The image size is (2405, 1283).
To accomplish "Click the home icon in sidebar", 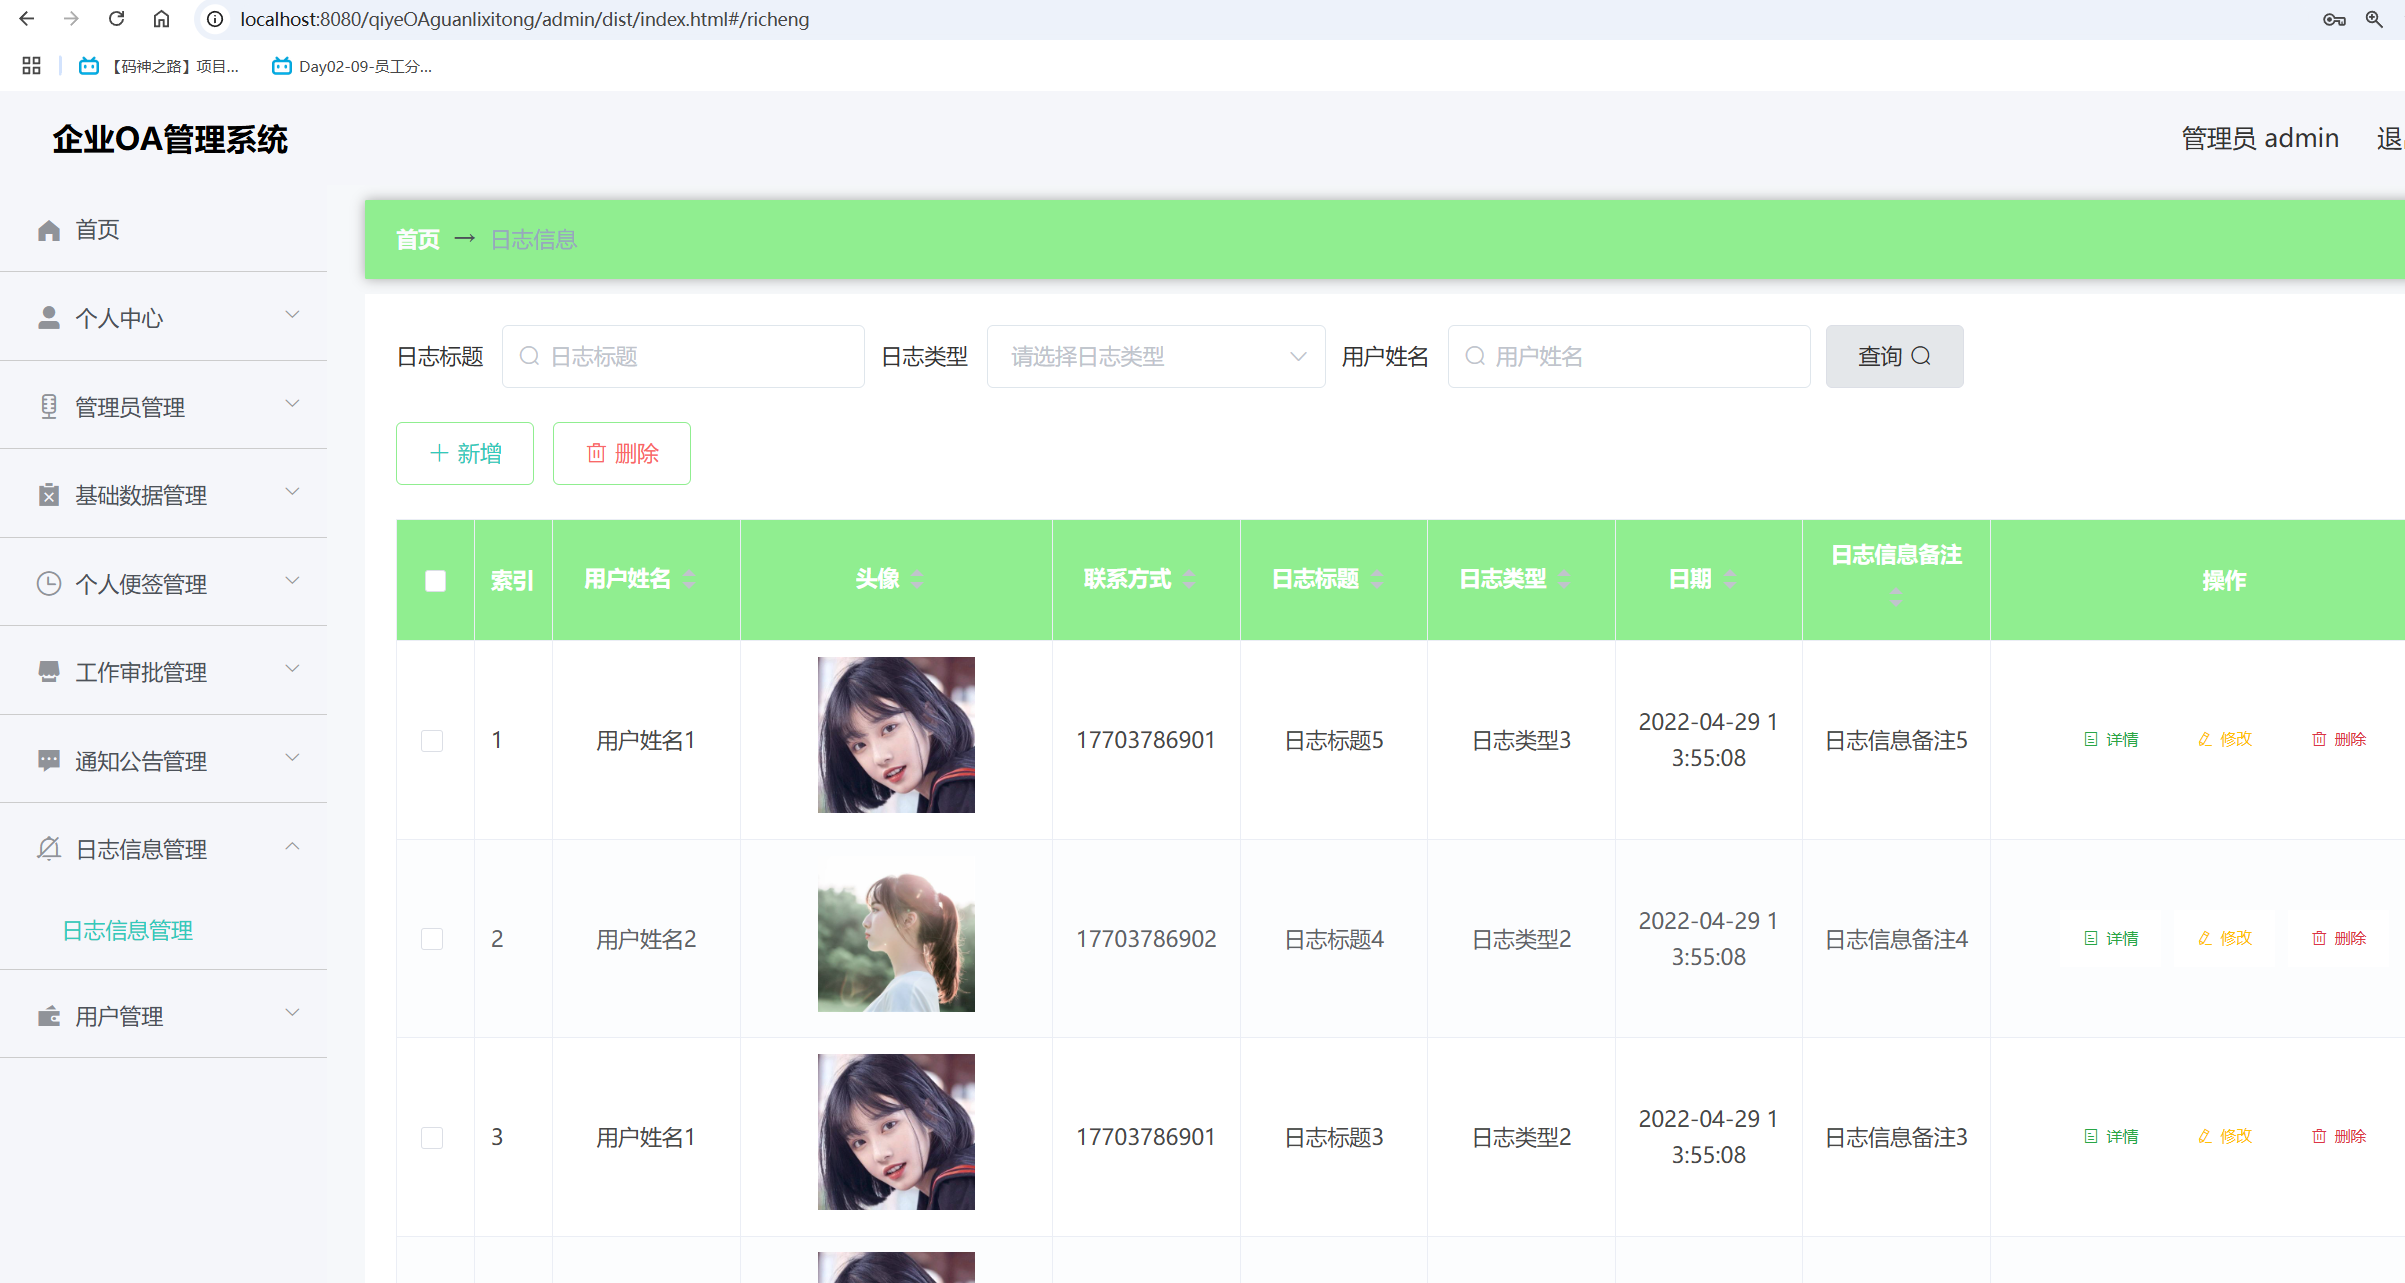I will 49,230.
